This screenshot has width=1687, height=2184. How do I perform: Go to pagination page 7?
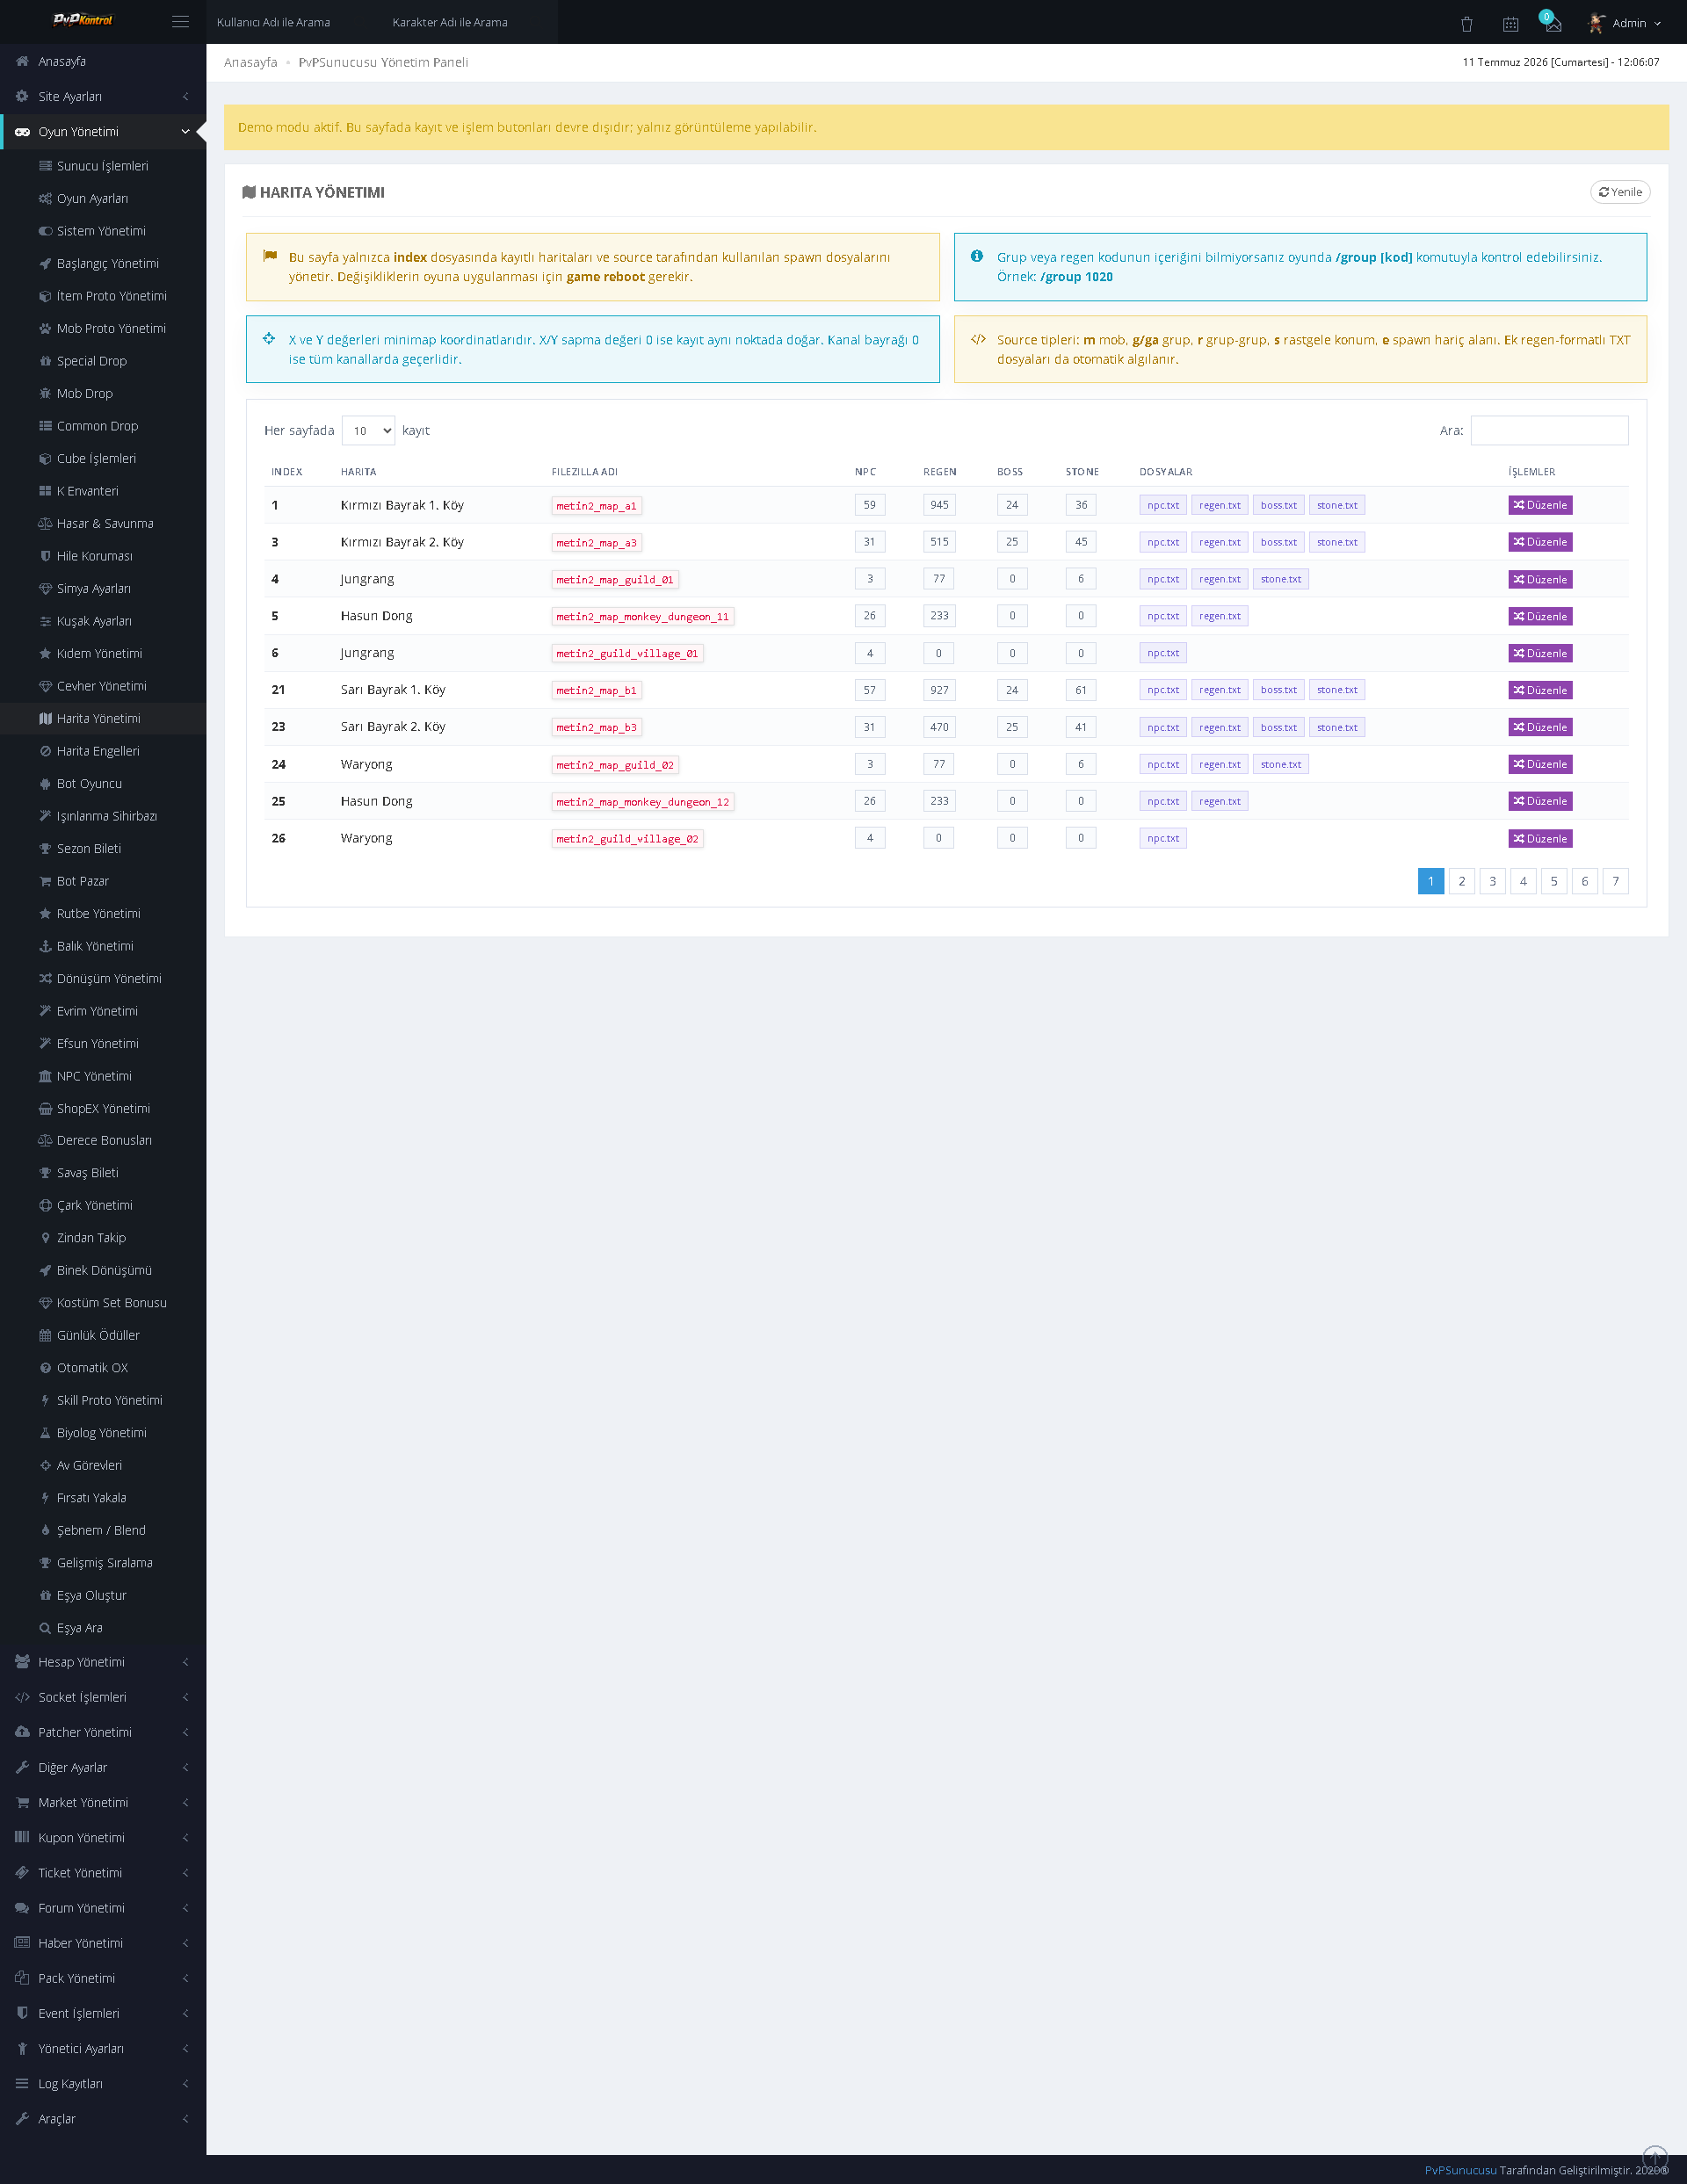click(1615, 882)
